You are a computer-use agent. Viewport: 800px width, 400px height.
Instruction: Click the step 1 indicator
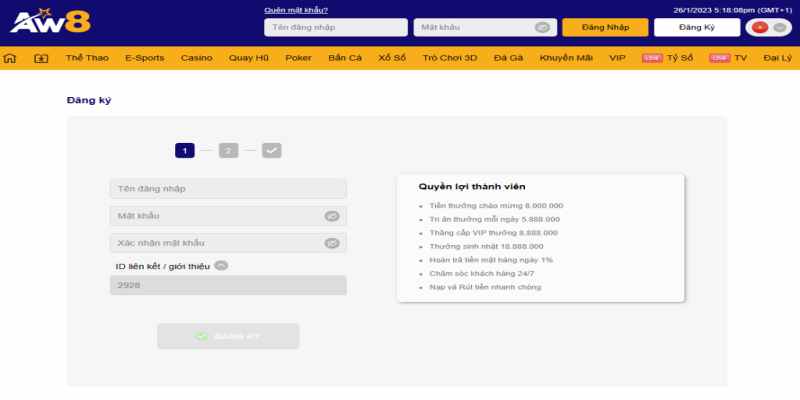pyautogui.click(x=184, y=151)
